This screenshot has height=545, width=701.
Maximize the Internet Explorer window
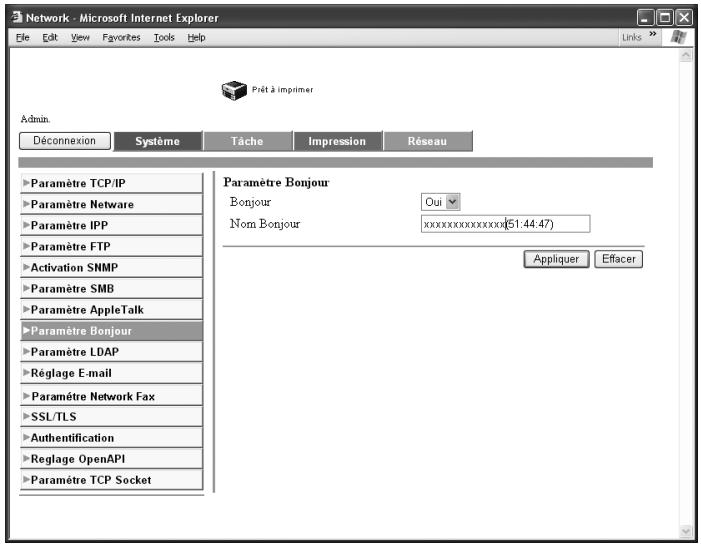point(665,18)
